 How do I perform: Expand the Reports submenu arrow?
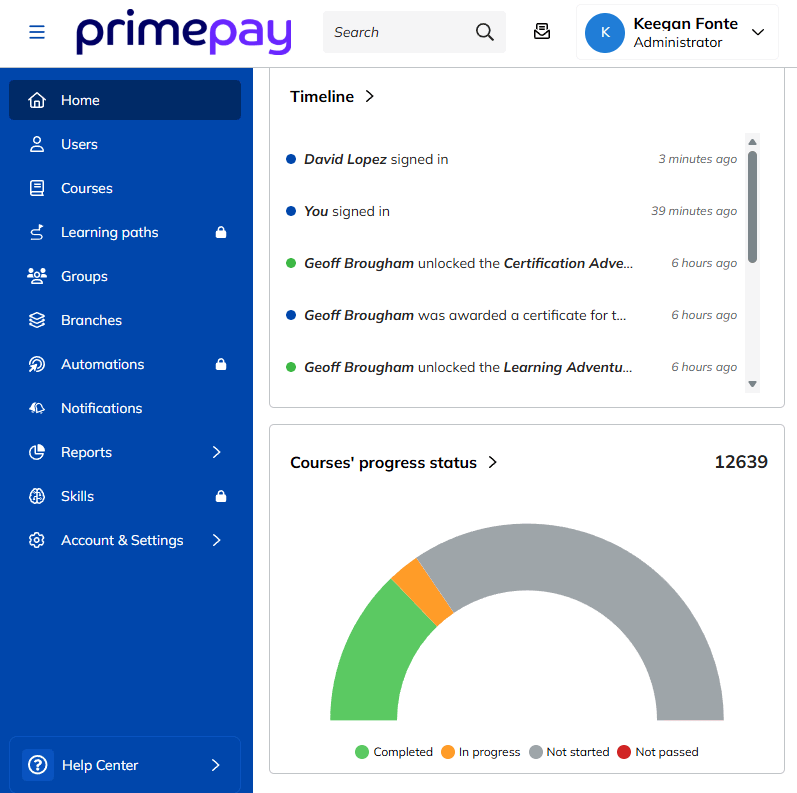click(216, 453)
